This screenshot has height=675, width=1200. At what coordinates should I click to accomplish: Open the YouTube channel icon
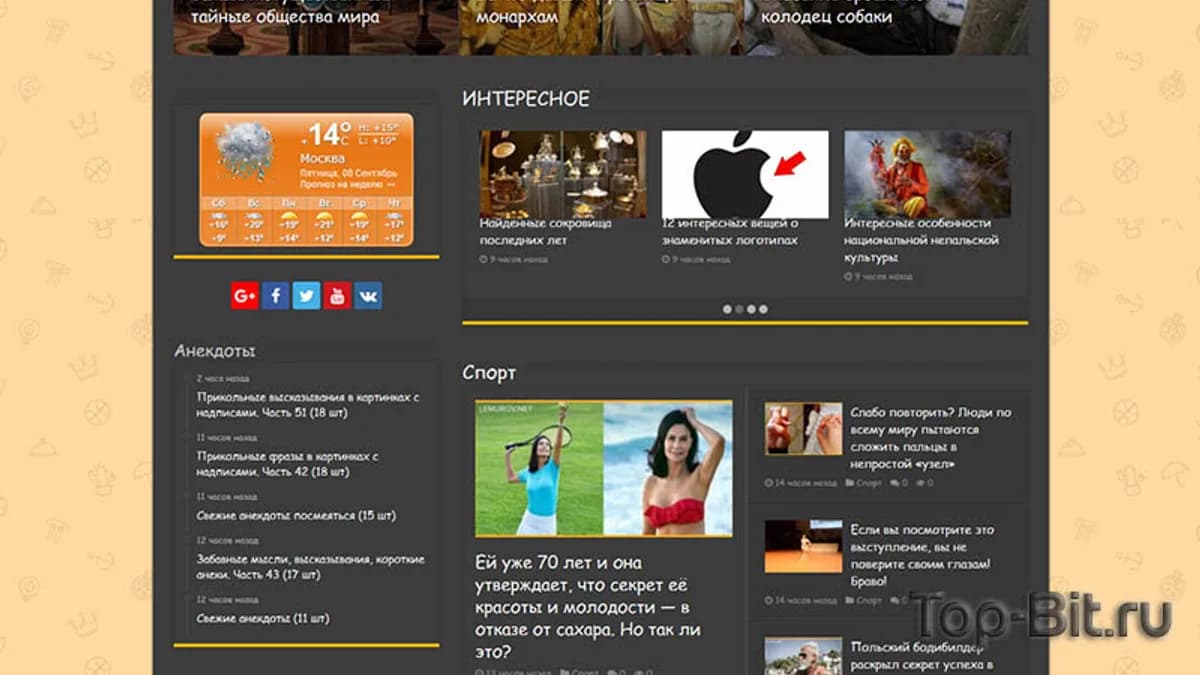(337, 296)
